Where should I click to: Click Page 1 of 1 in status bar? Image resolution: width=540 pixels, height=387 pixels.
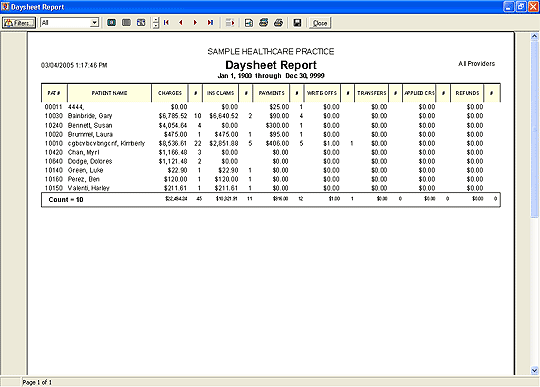tap(37, 382)
